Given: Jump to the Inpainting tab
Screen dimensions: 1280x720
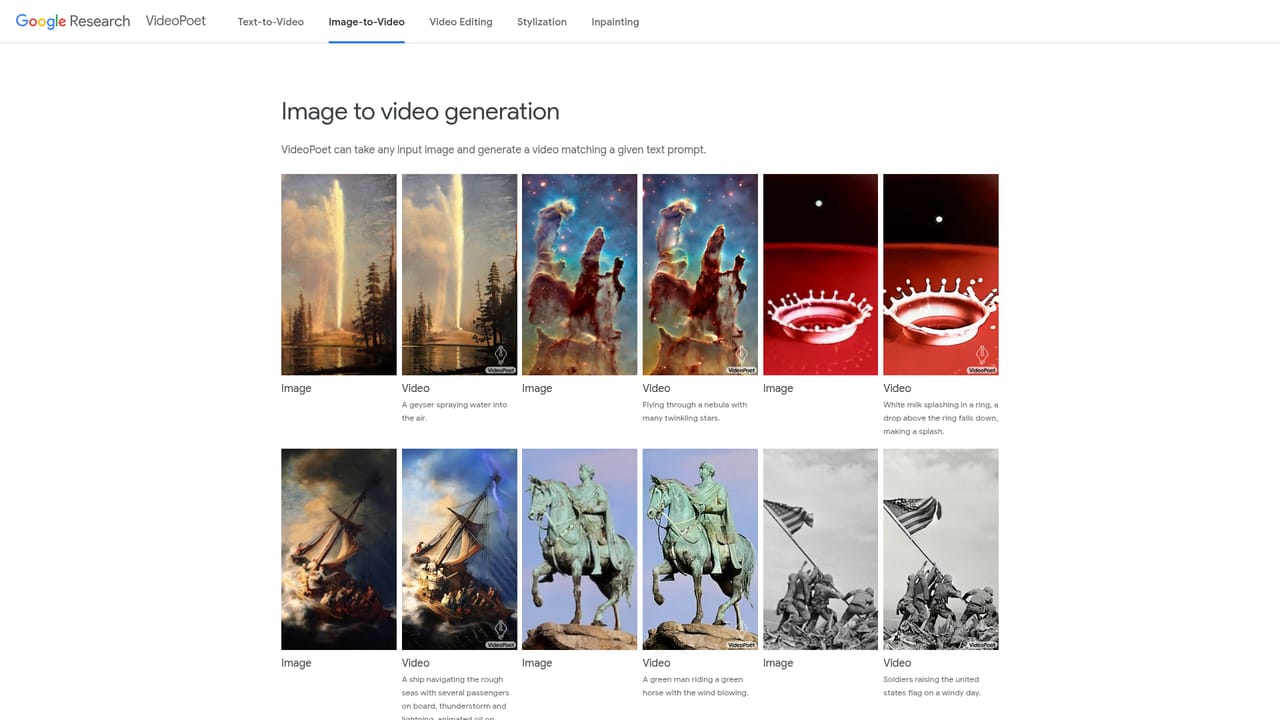Looking at the screenshot, I should pos(615,22).
